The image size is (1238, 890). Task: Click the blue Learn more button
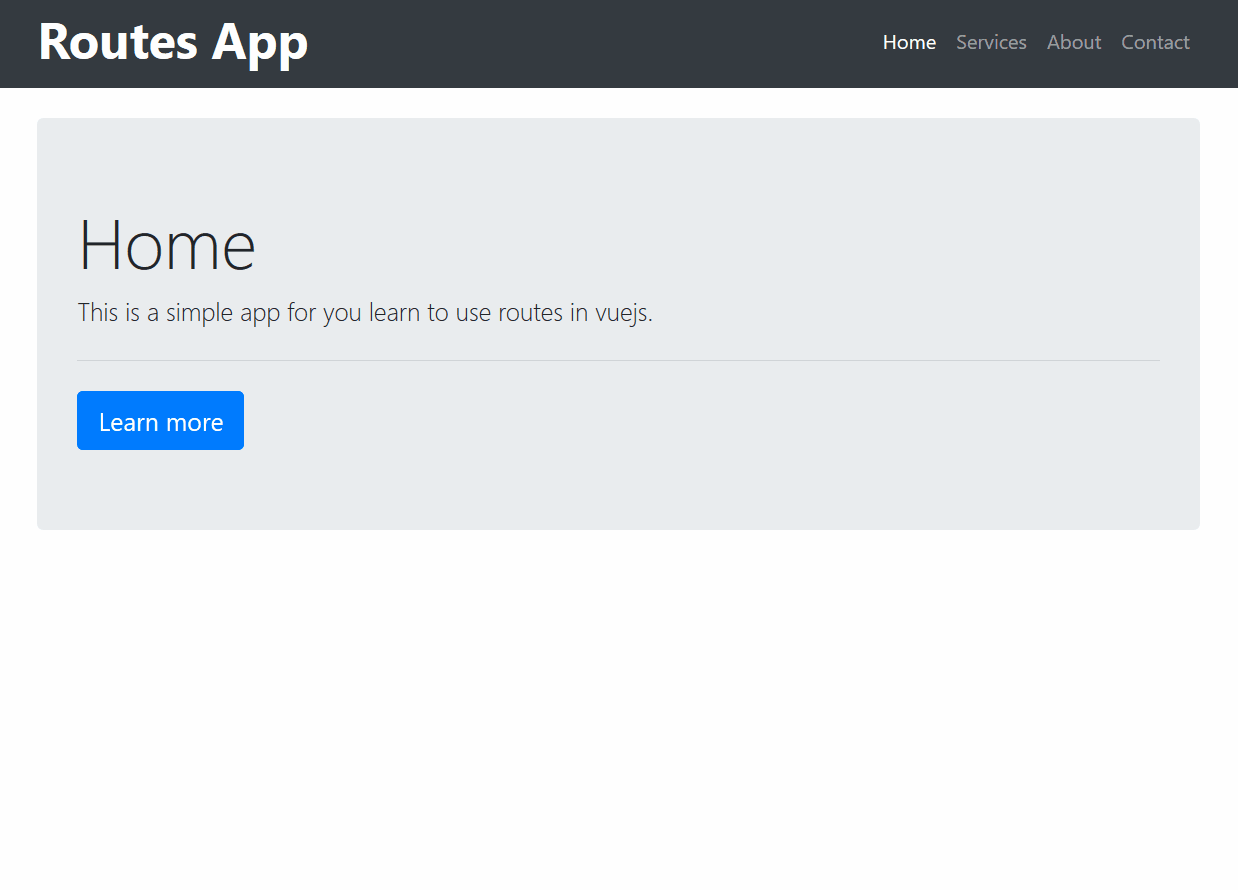[160, 421]
